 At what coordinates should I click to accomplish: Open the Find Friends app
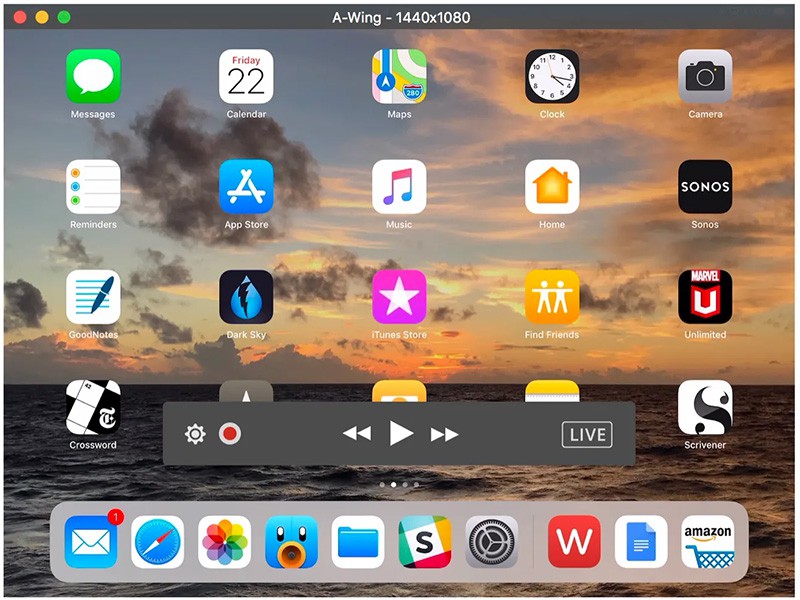tap(552, 297)
